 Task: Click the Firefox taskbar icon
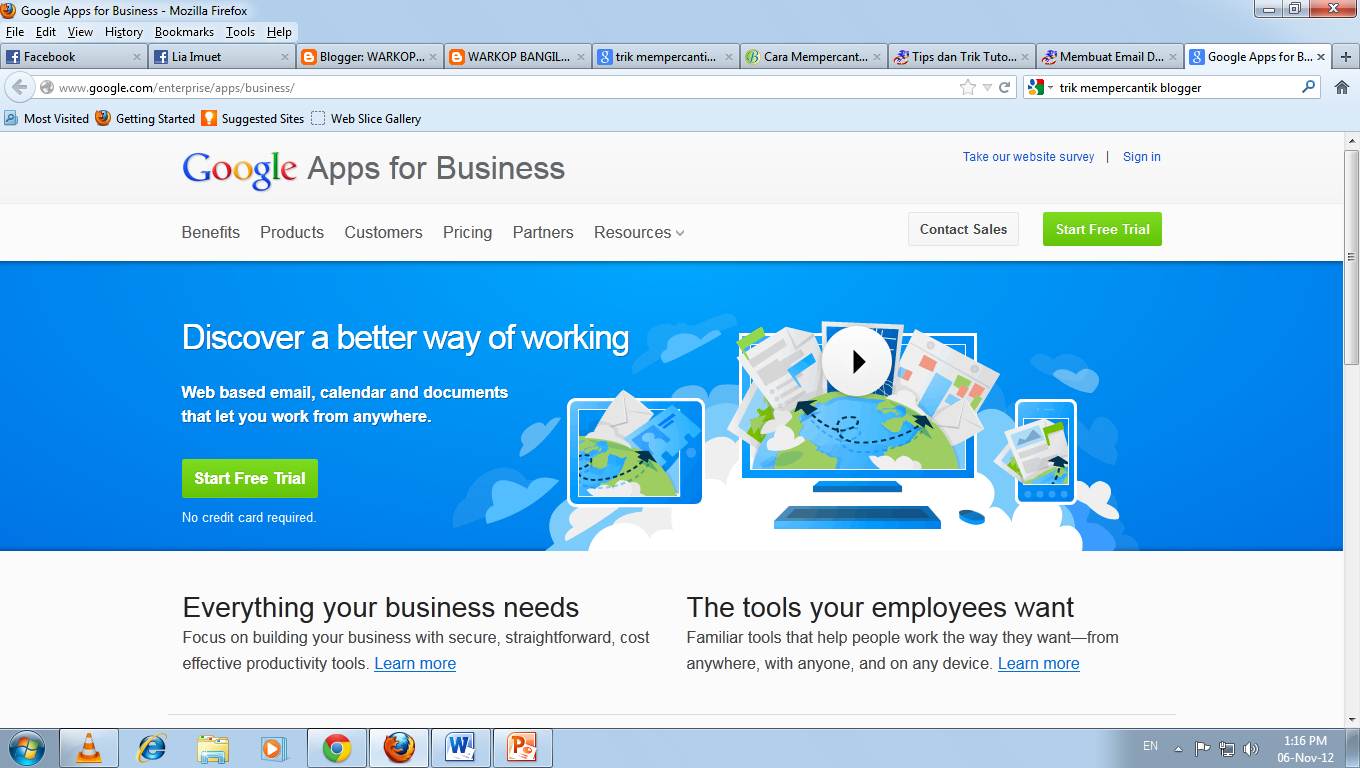click(x=399, y=748)
